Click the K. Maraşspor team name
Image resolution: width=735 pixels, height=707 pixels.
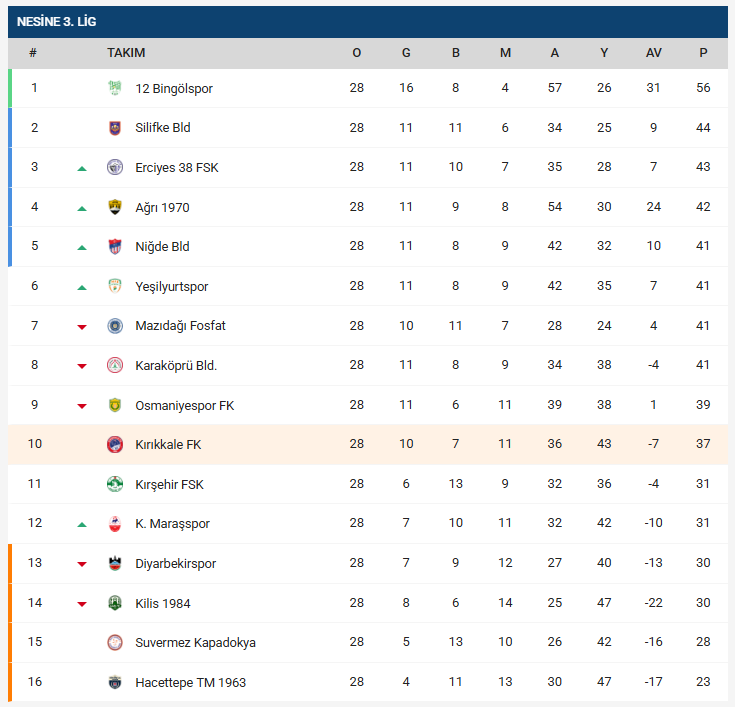[172, 524]
